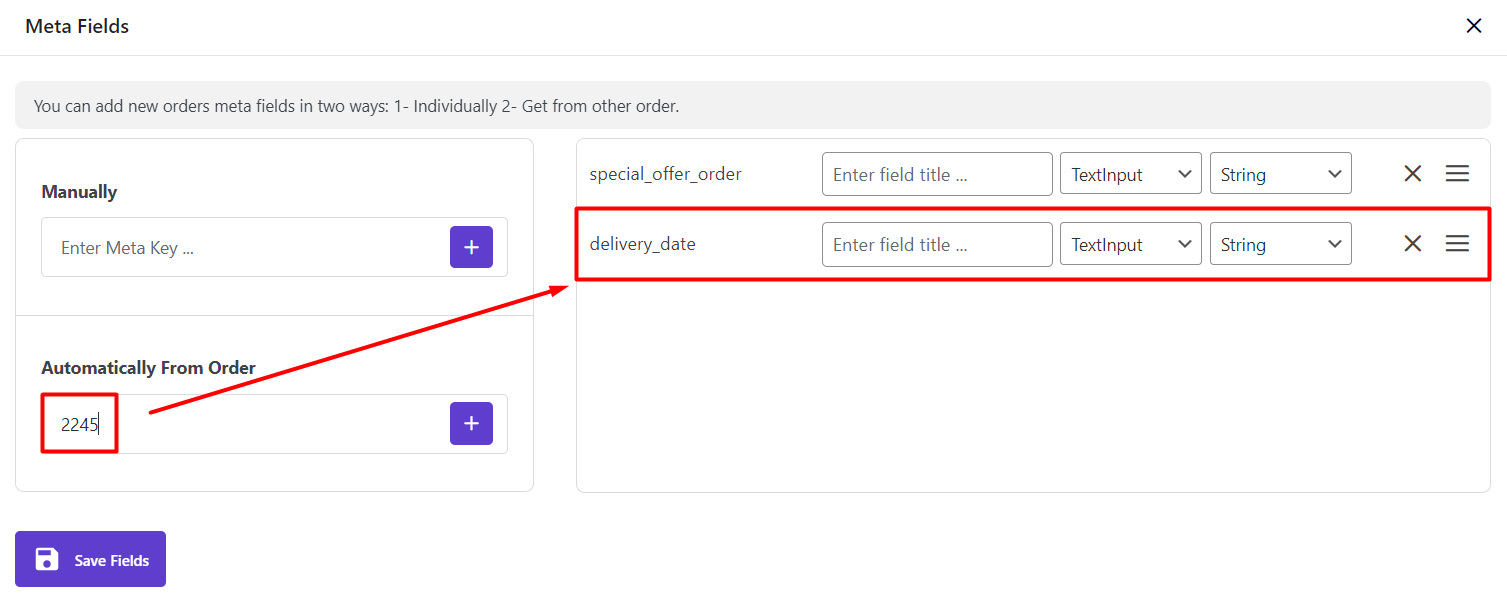Click the order number field containing 2245
Viewport: 1507px width, 604px height.
(x=245, y=424)
